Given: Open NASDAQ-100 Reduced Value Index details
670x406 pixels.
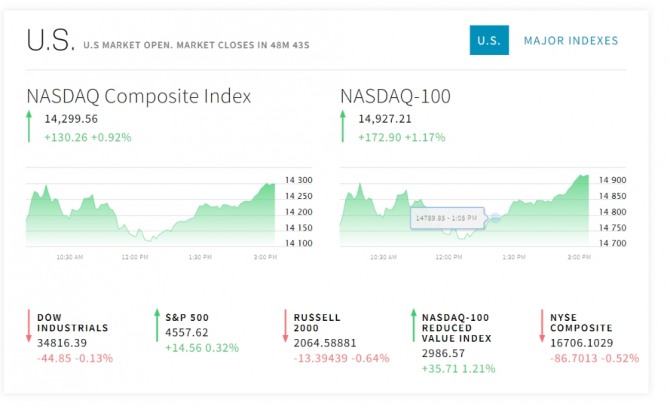Looking at the screenshot, I should (456, 328).
